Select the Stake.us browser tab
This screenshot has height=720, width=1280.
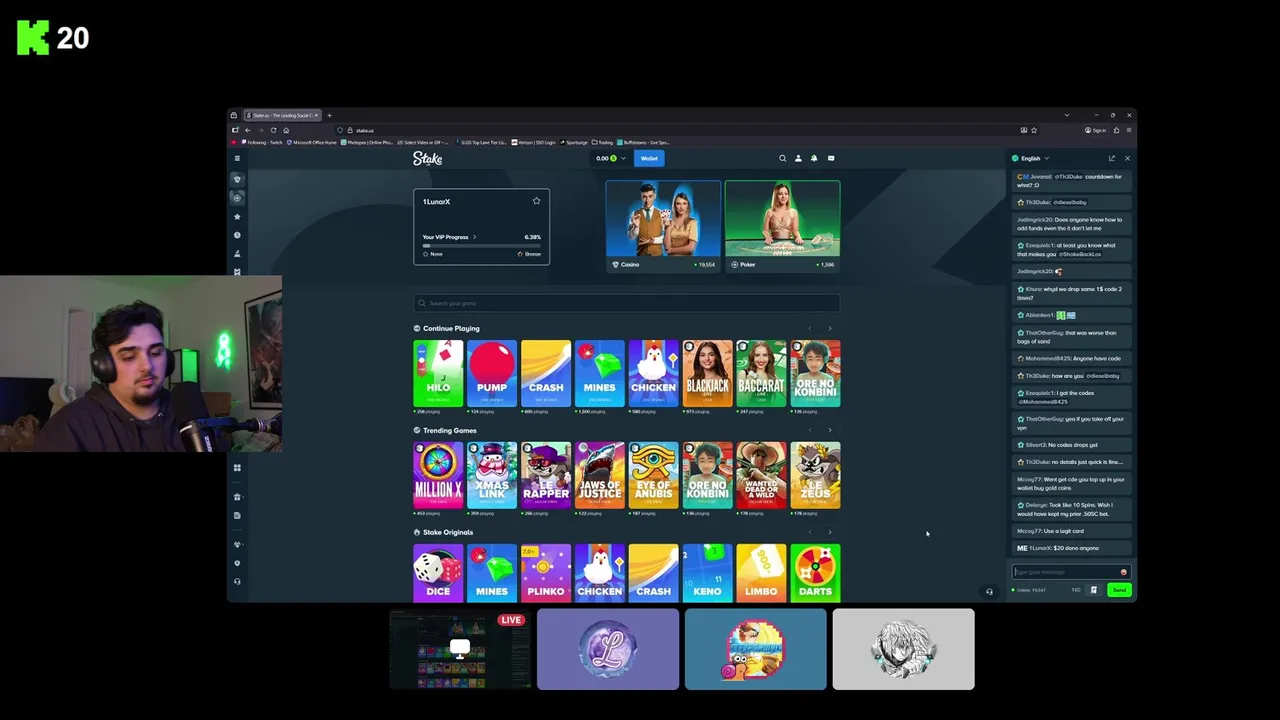[282, 115]
